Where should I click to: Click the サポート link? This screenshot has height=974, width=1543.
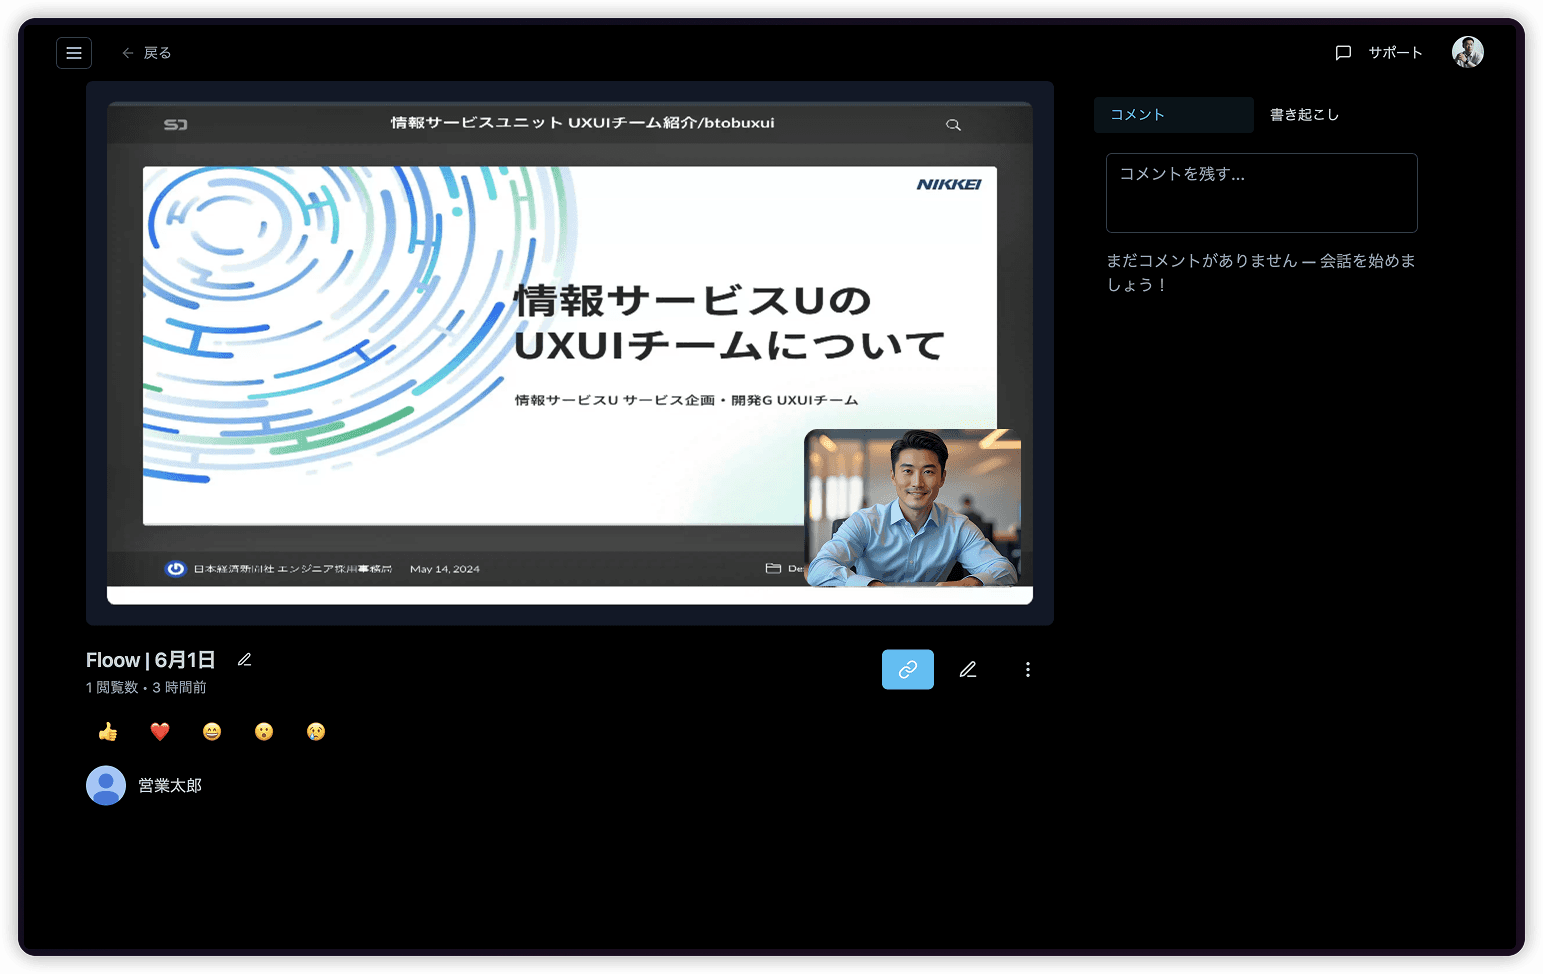coord(1394,52)
